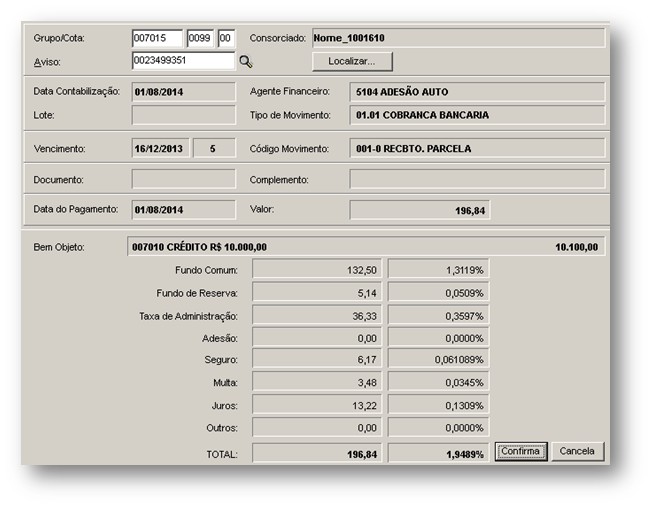Focus the Grupo field containing 007015

(157, 38)
